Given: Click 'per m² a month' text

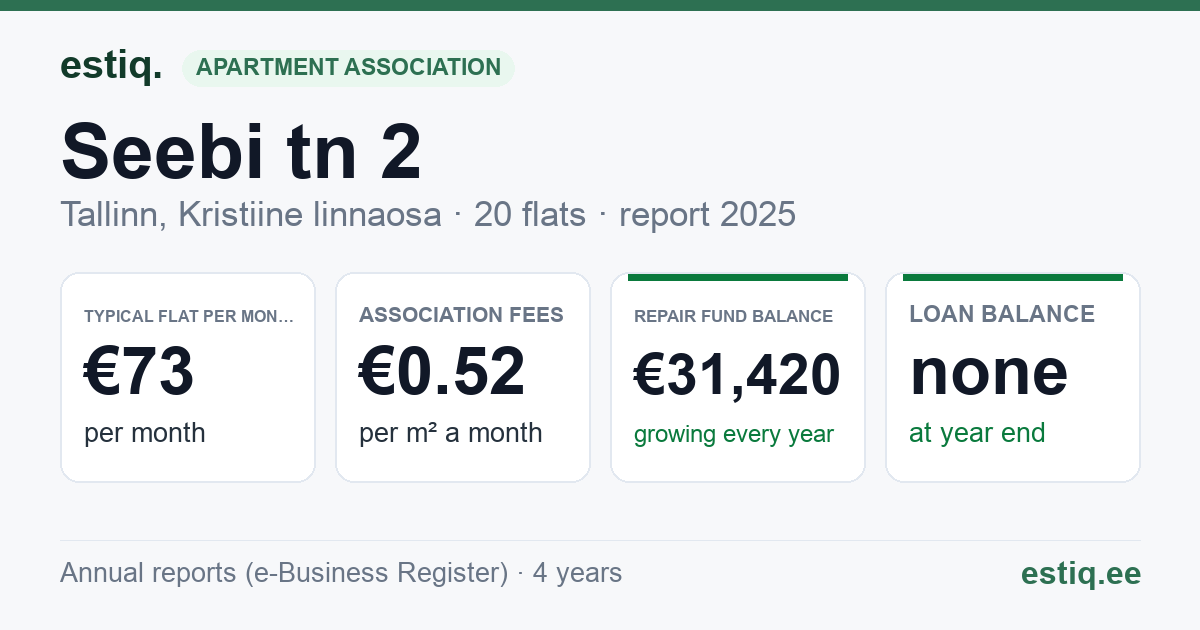Looking at the screenshot, I should (x=451, y=433).
